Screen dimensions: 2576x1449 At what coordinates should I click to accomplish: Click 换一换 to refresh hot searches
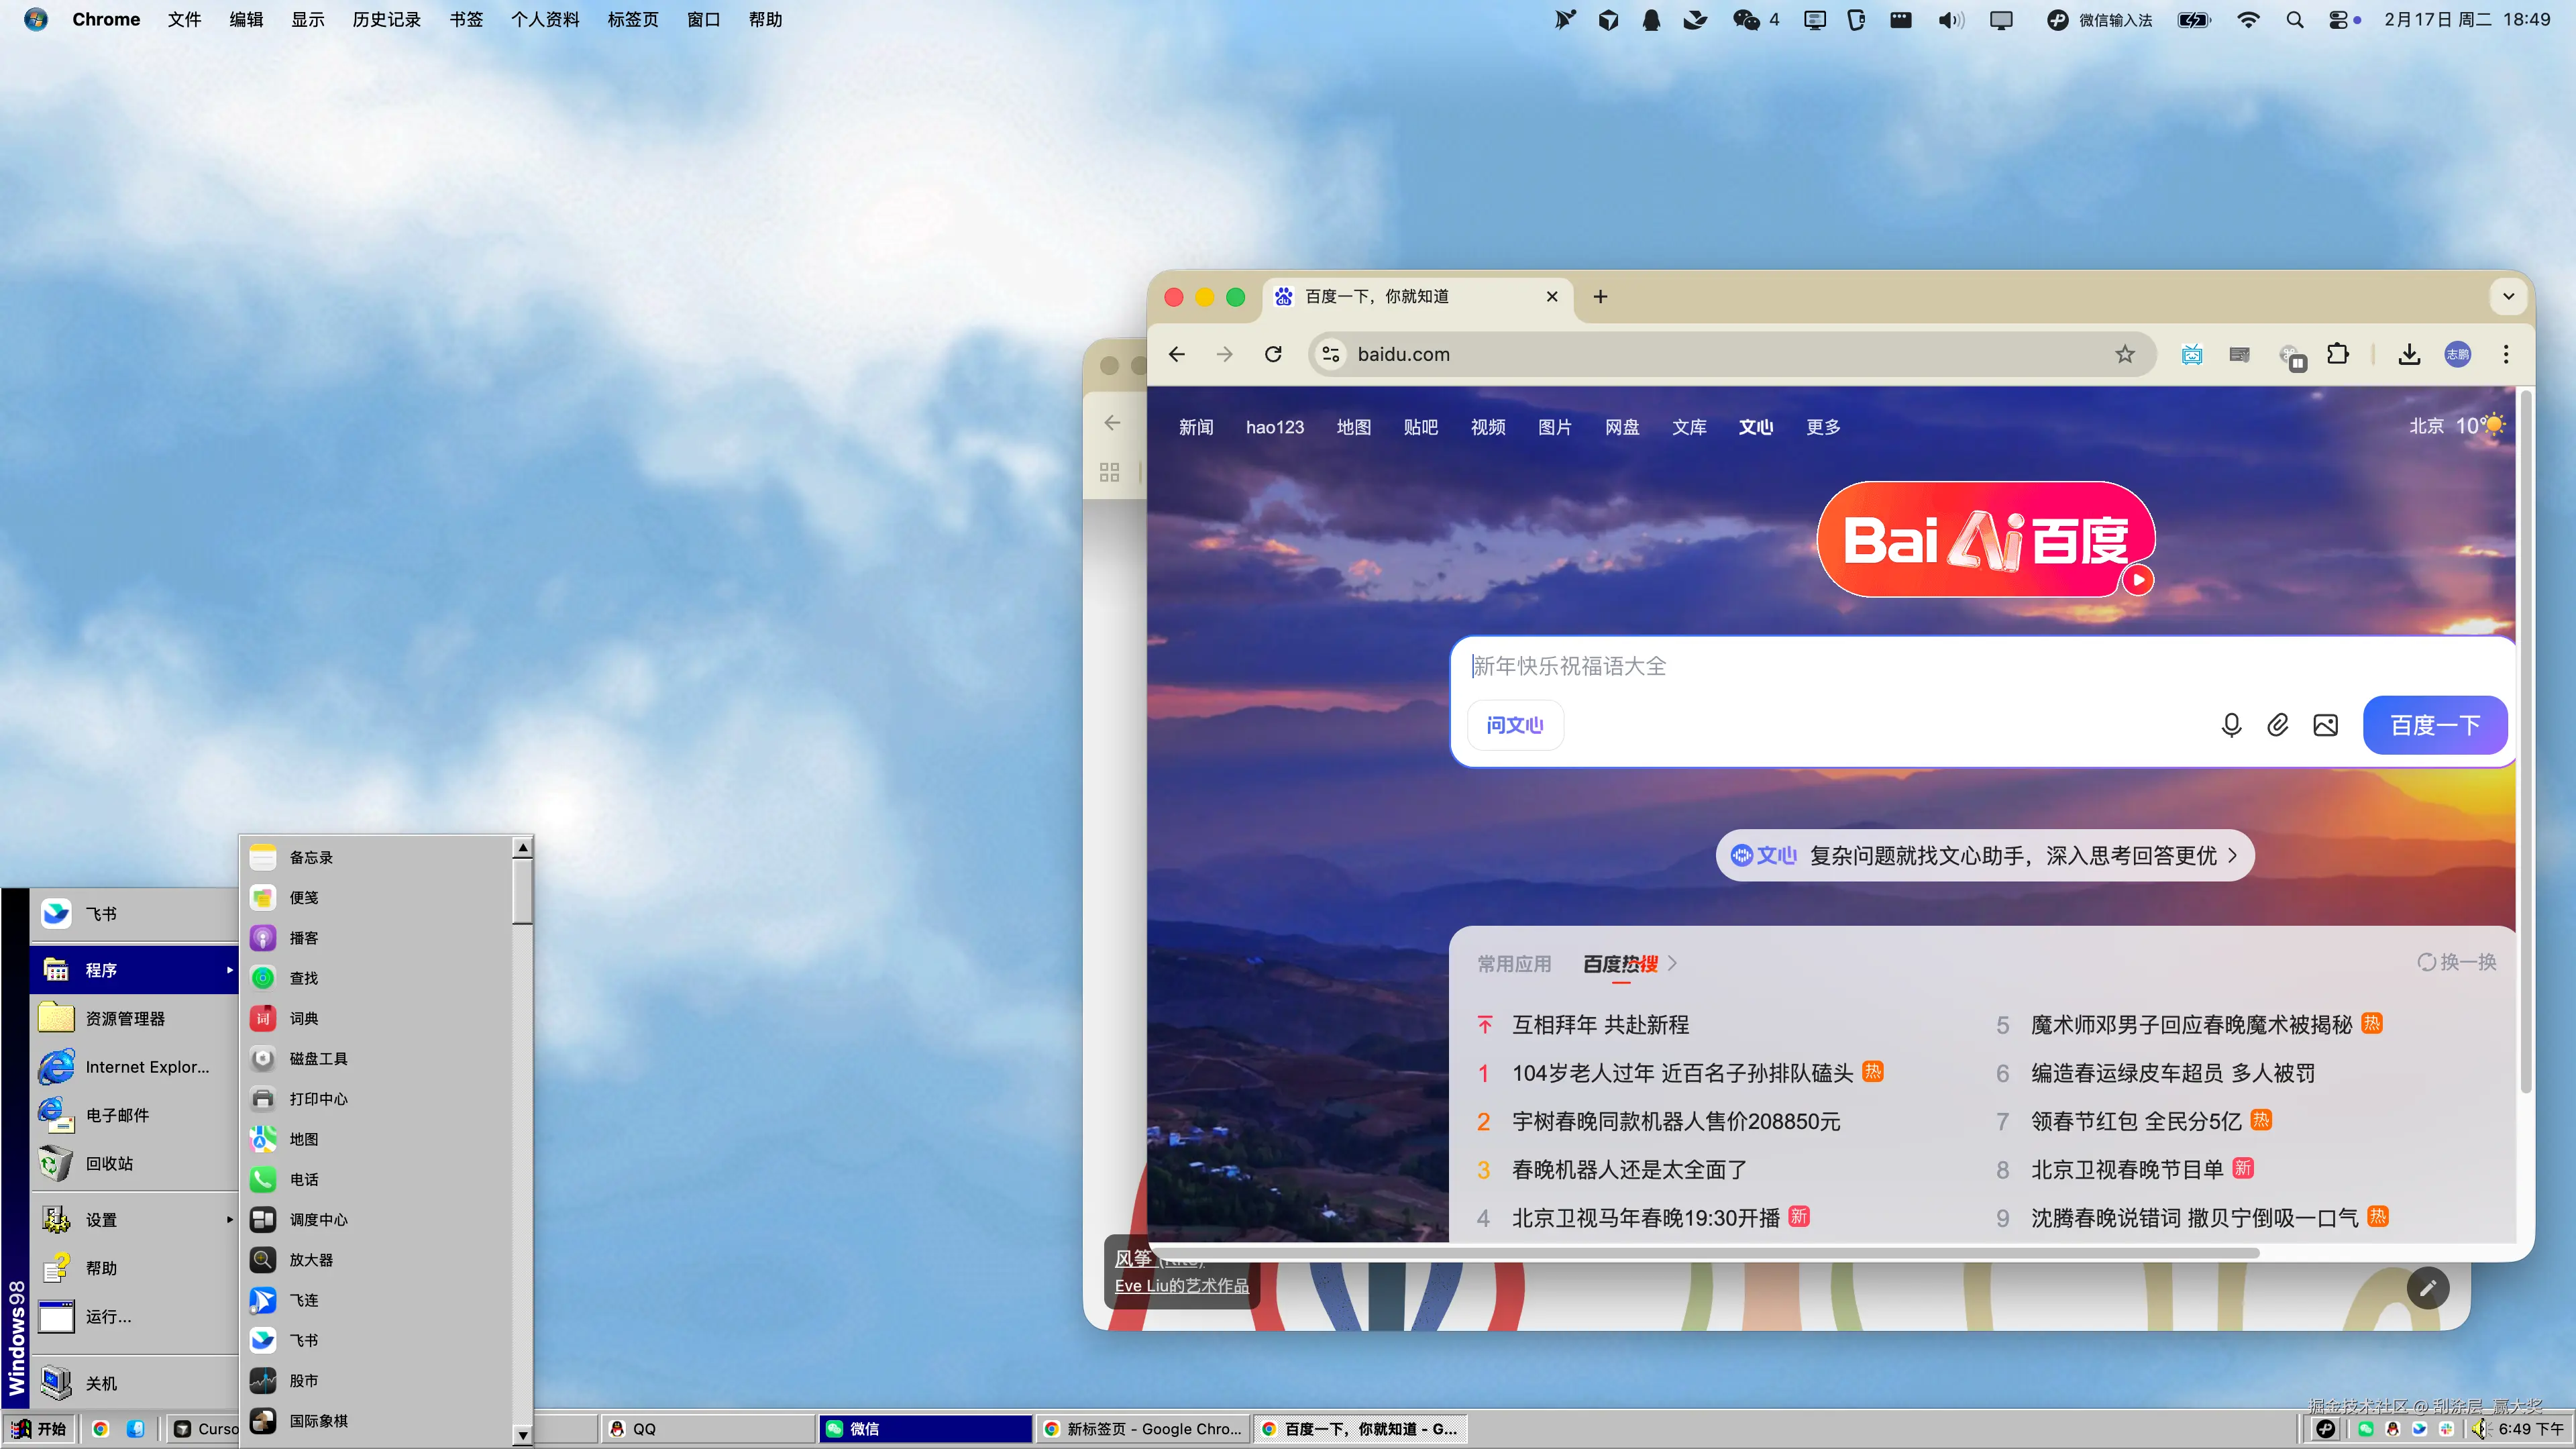2457,962
